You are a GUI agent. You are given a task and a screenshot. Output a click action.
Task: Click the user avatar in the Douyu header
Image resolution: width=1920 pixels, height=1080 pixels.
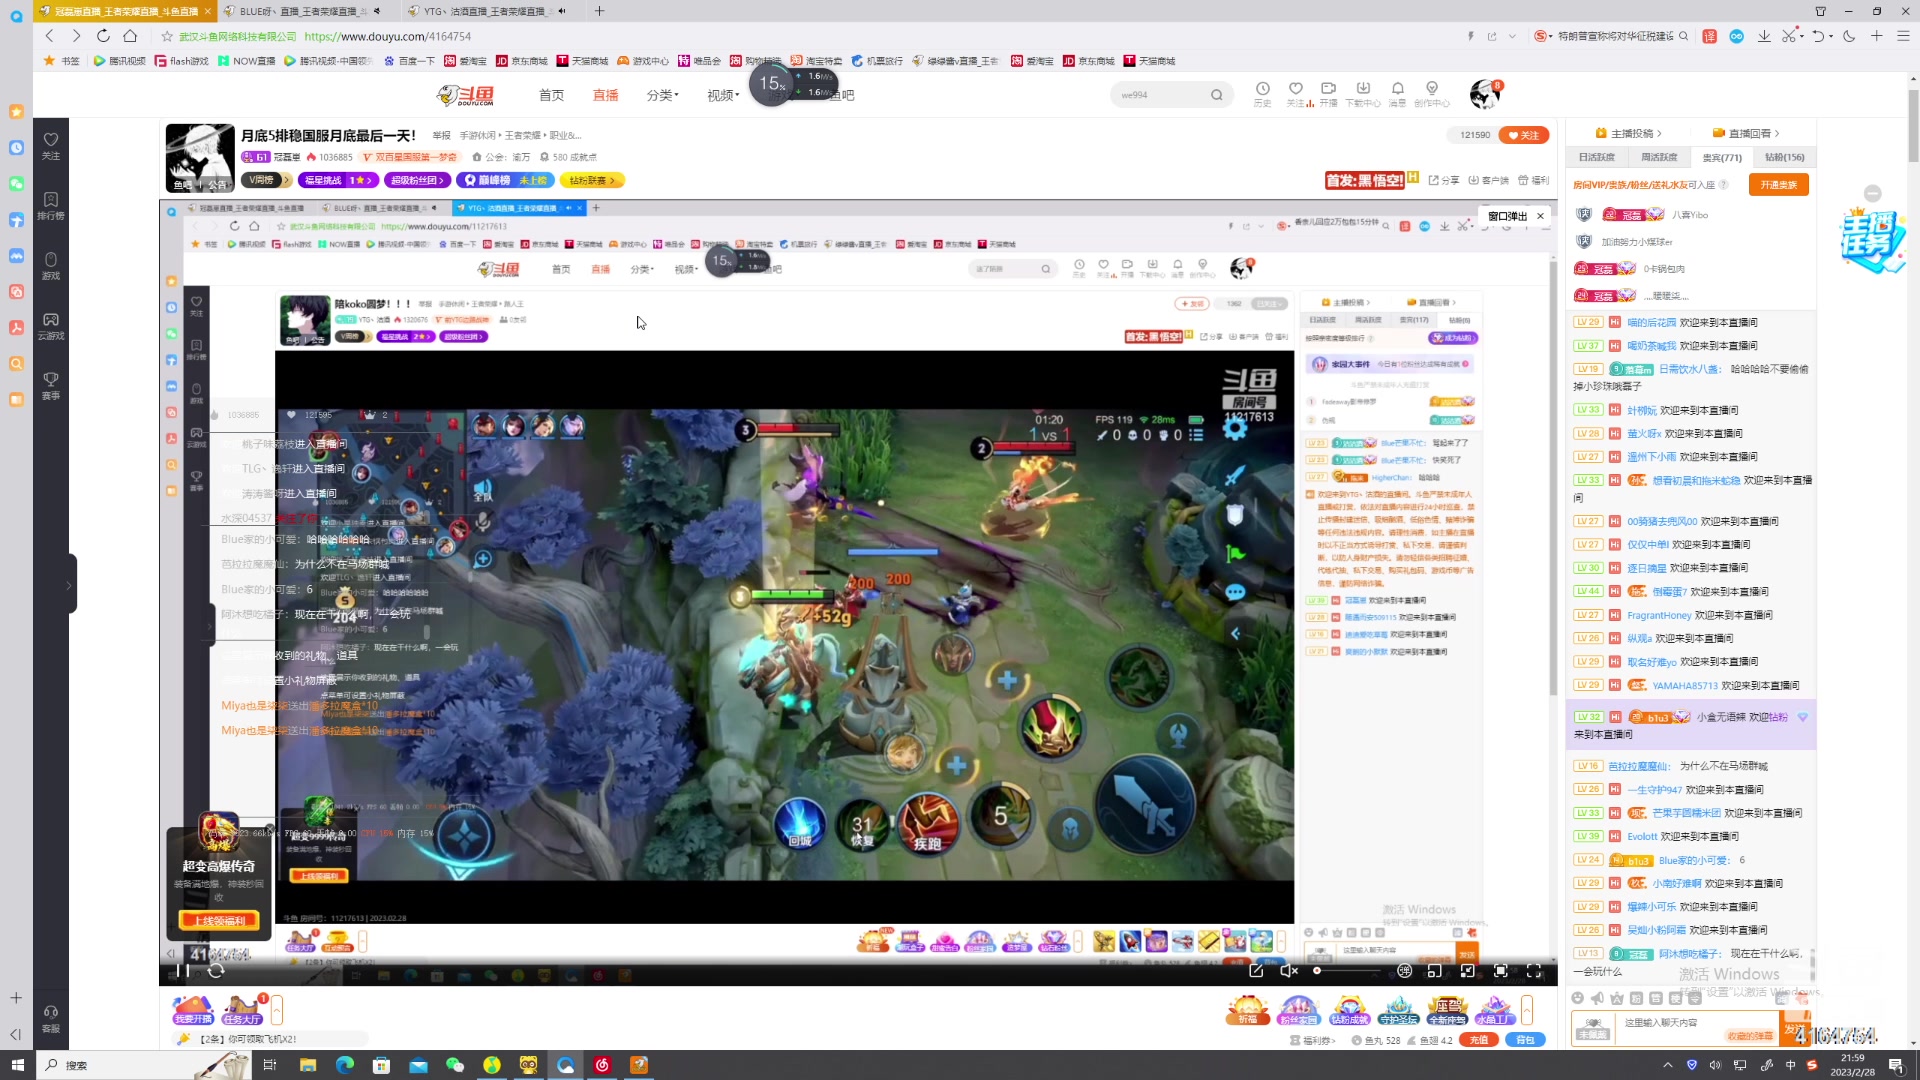point(1485,94)
